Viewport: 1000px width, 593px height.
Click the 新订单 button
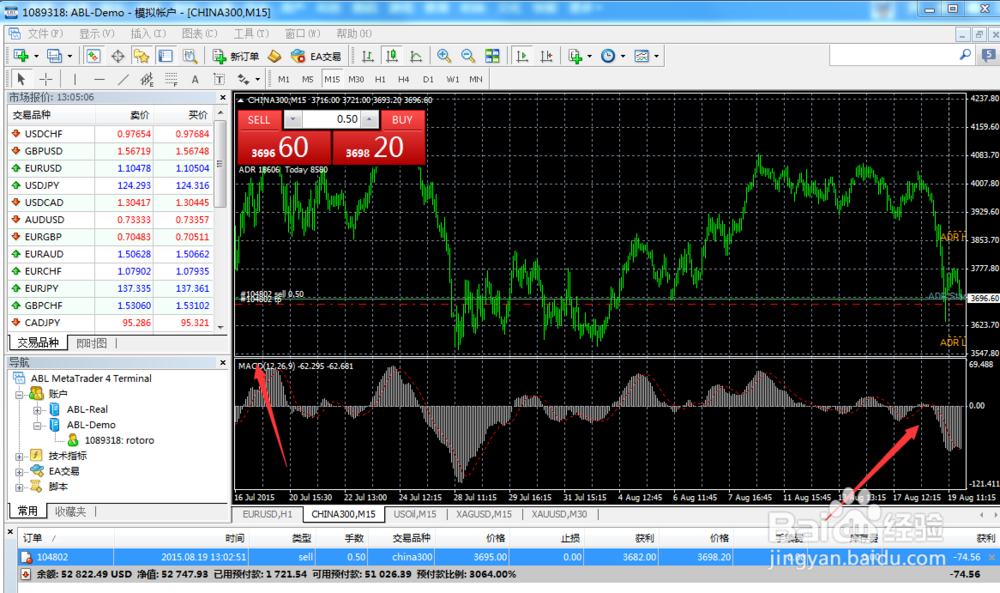[236, 56]
